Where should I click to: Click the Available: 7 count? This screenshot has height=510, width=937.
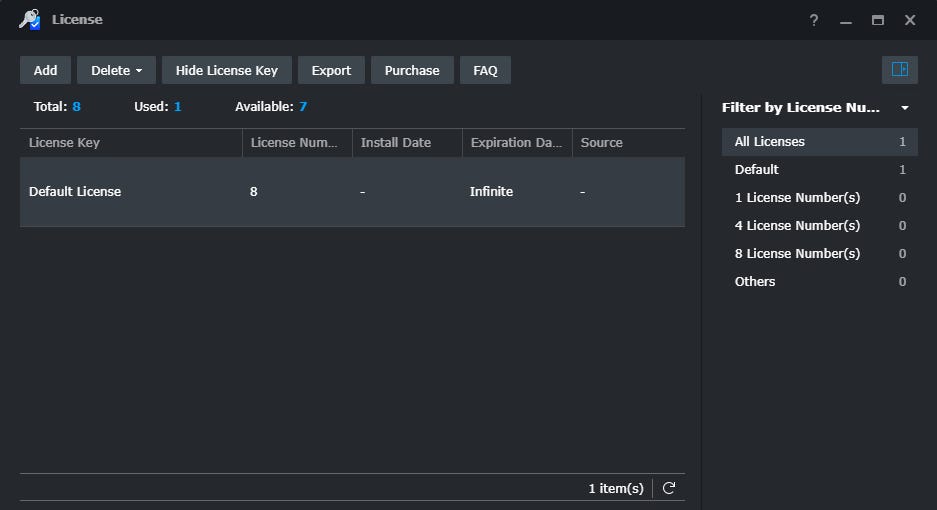tap(271, 106)
